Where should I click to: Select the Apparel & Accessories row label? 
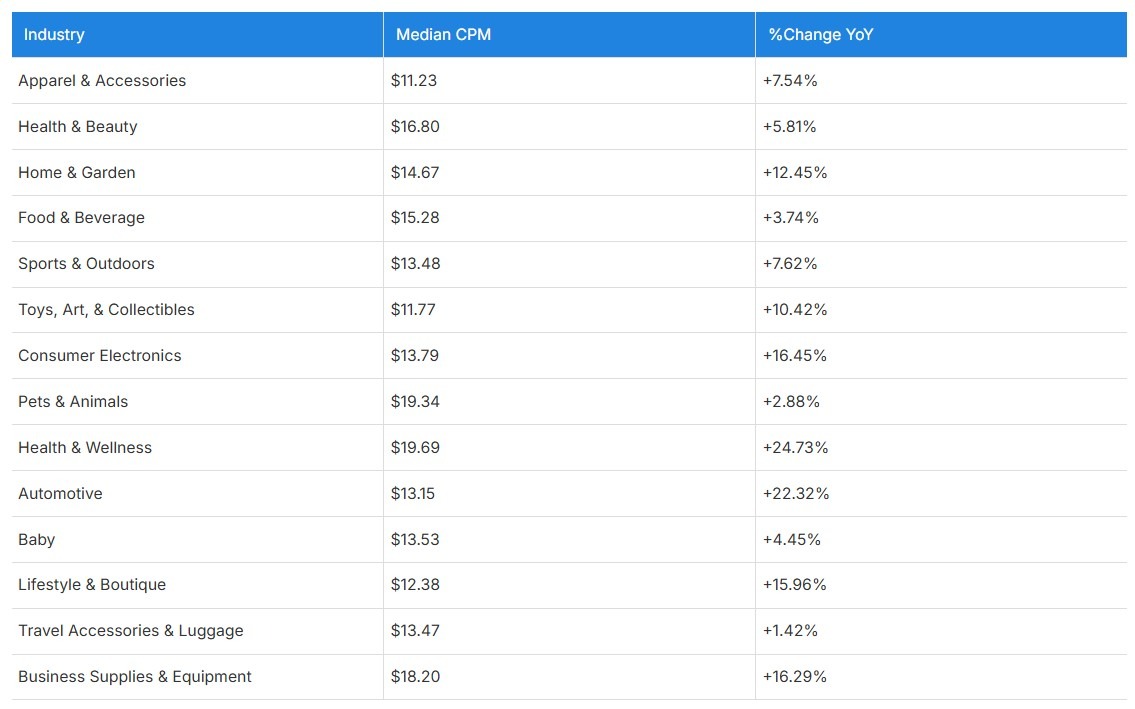(102, 81)
